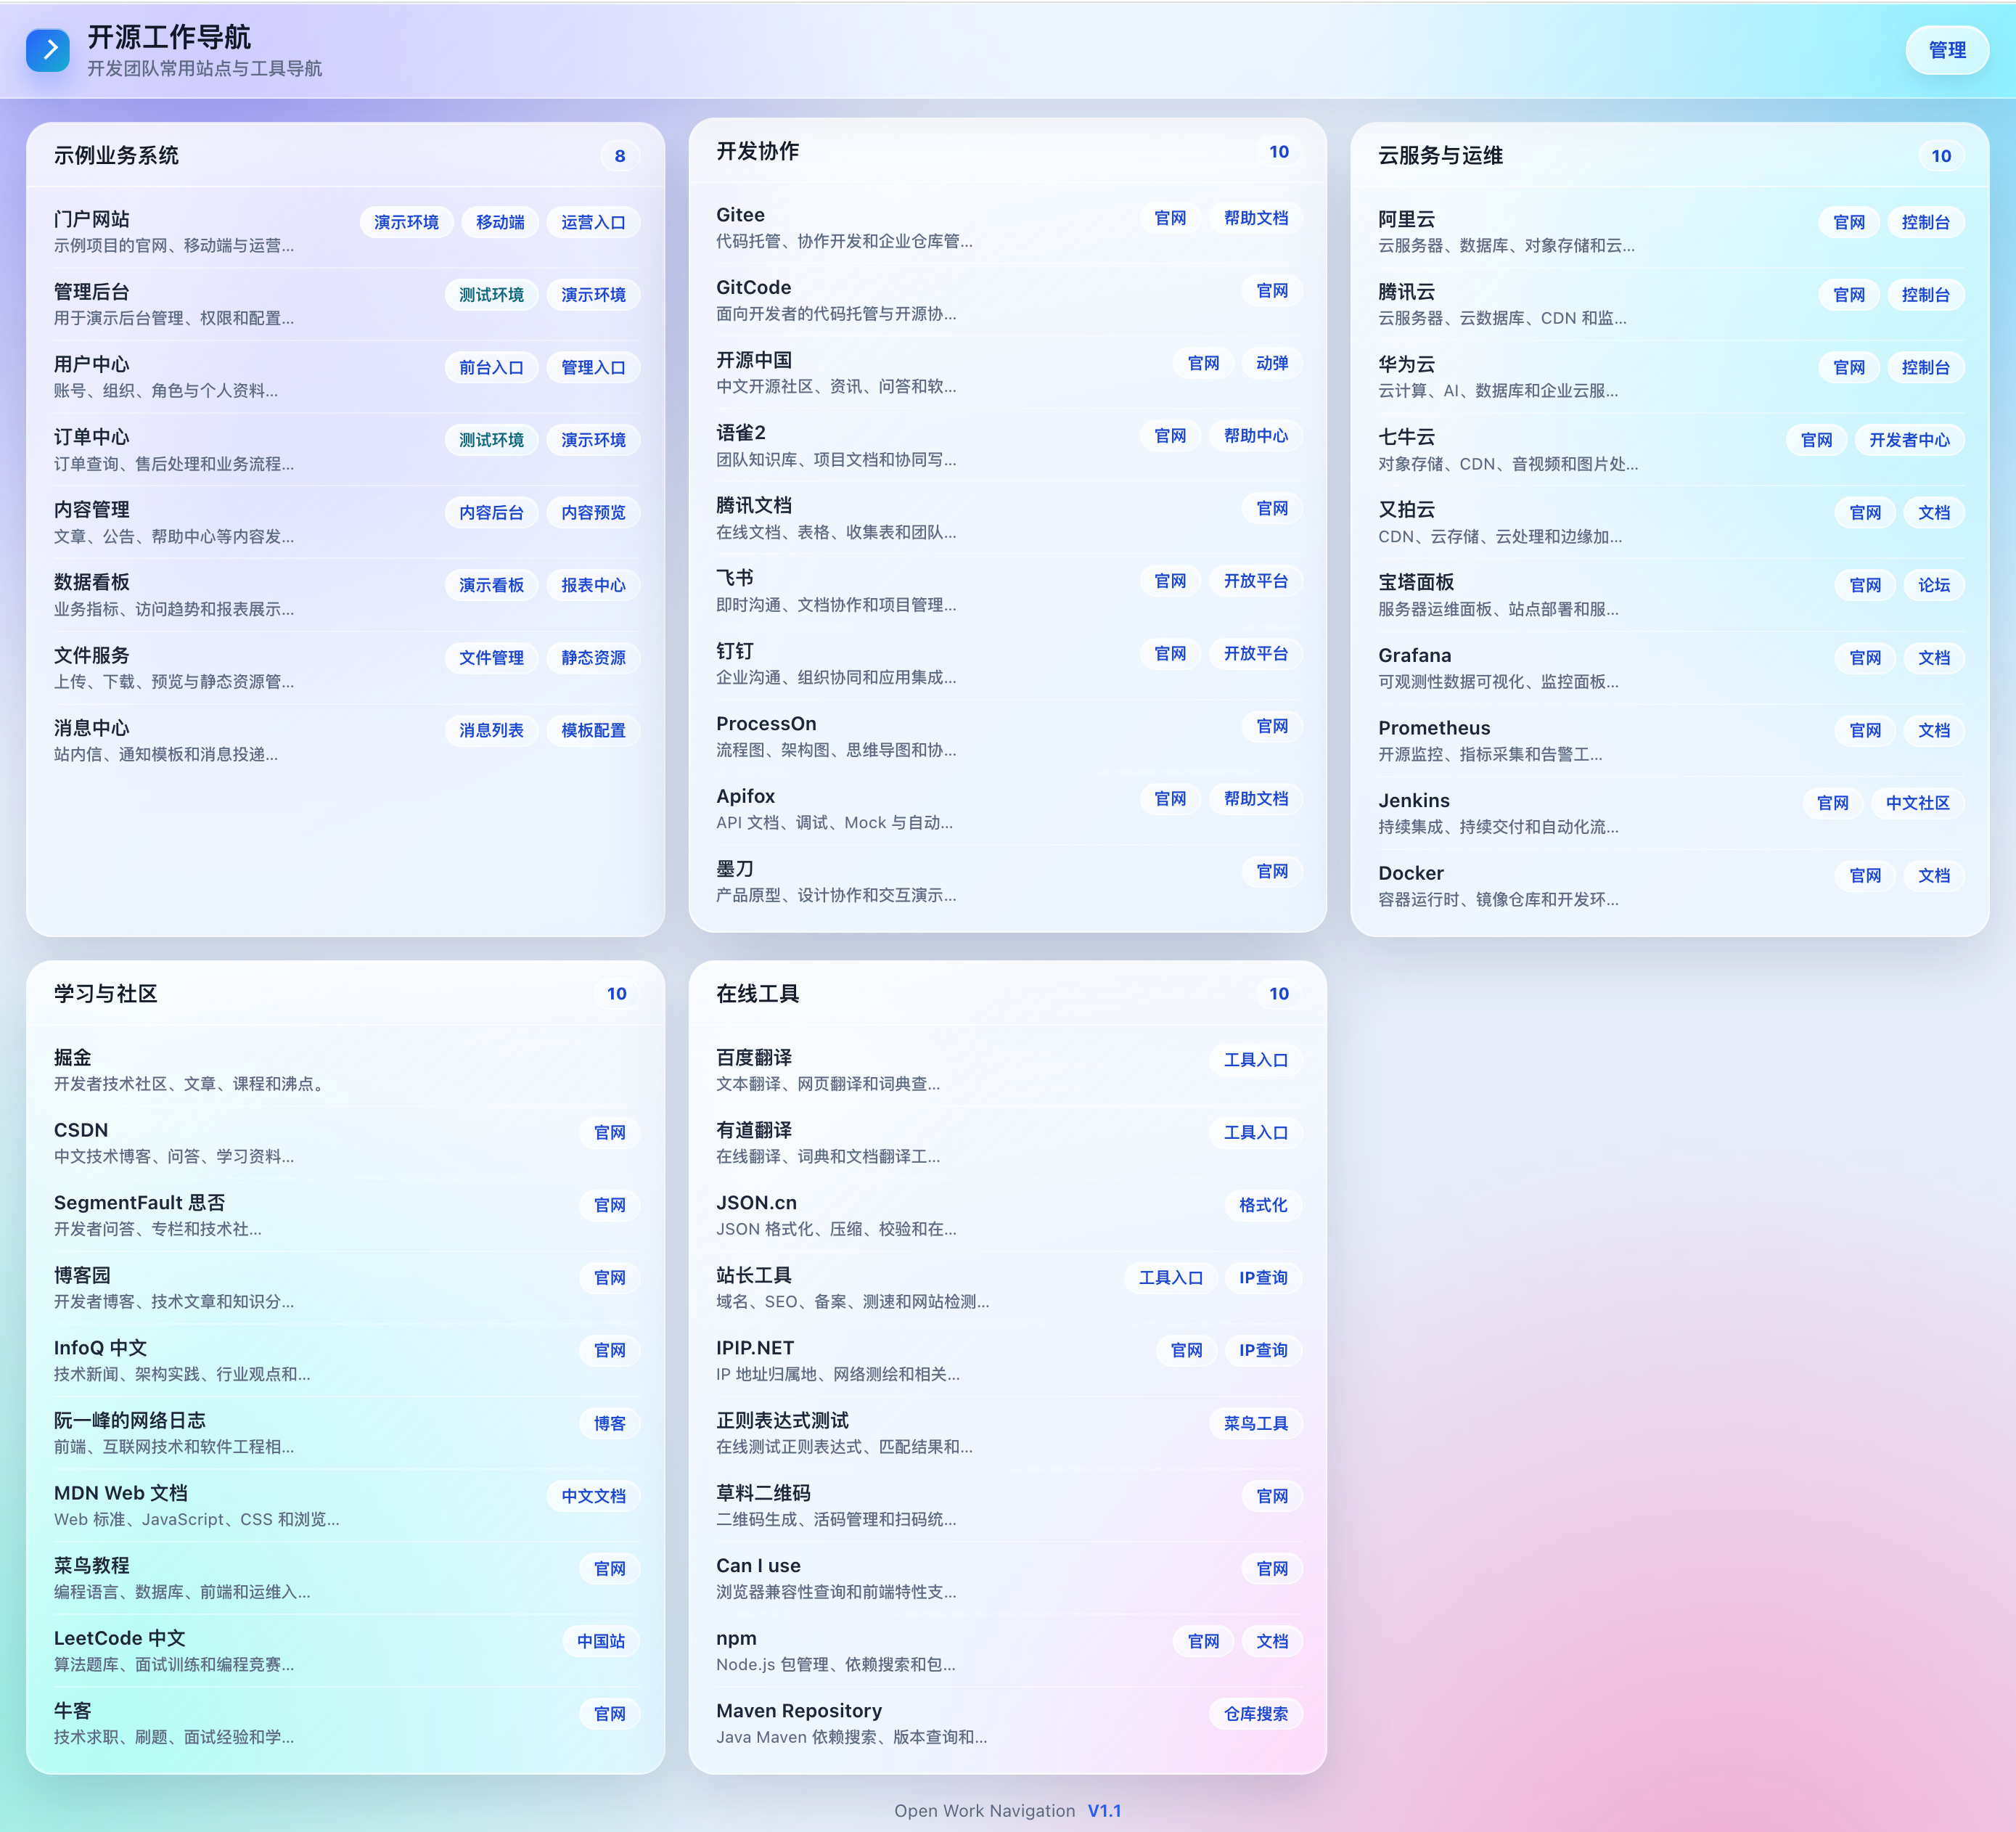Open 七牛云 开发者中心
Screen dimensions: 2016x1832
coord(1909,440)
